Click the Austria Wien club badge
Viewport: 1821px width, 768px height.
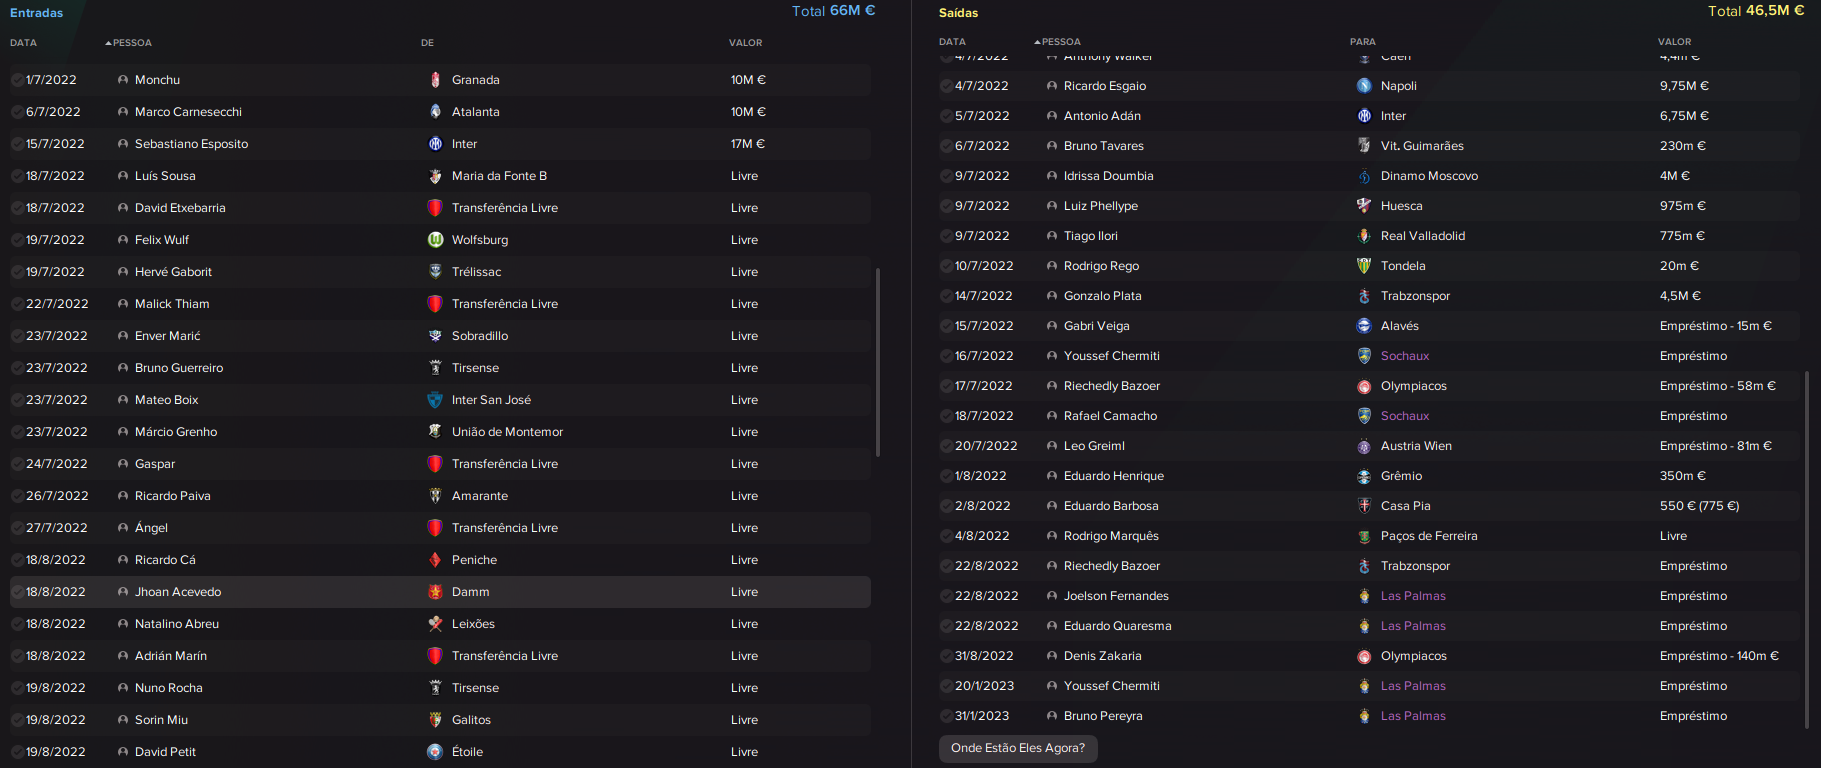pyautogui.click(x=1364, y=446)
